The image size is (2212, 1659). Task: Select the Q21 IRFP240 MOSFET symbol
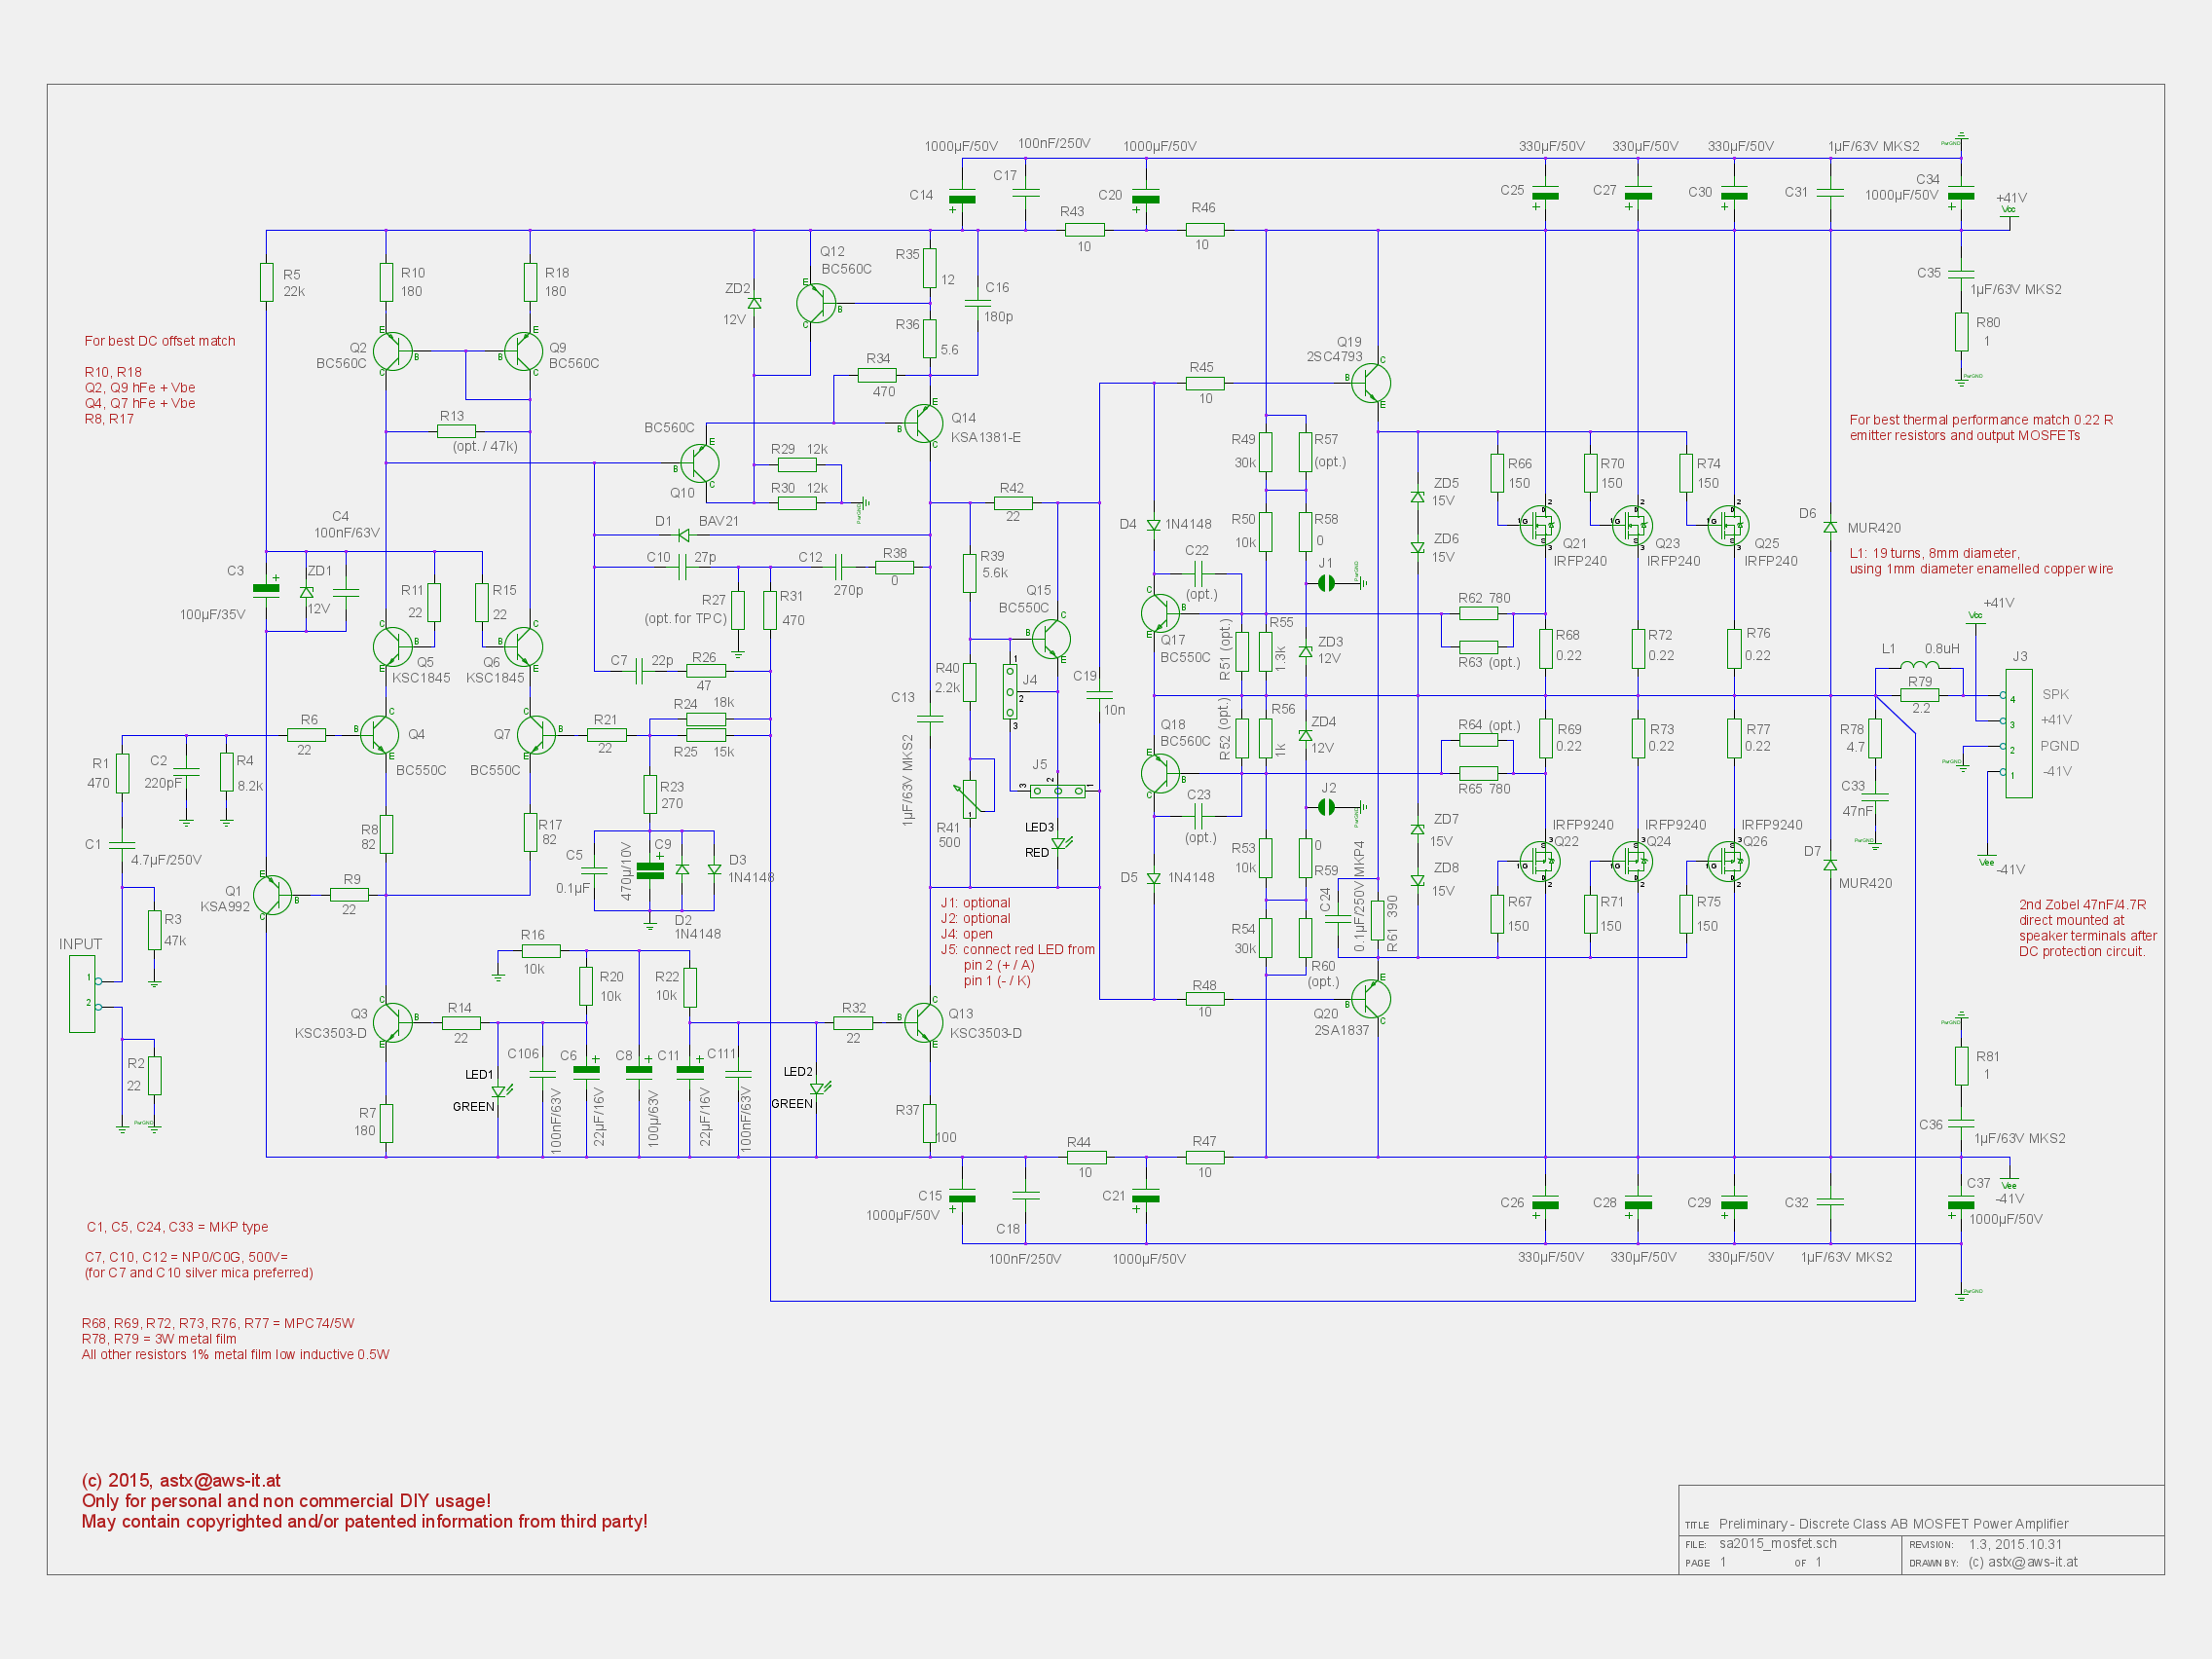(x=1540, y=525)
